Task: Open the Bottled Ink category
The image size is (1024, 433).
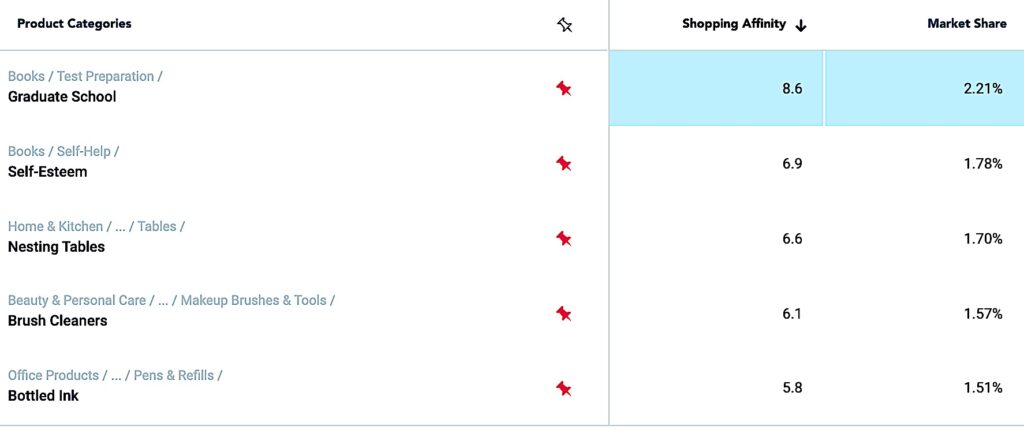Action: [43, 396]
